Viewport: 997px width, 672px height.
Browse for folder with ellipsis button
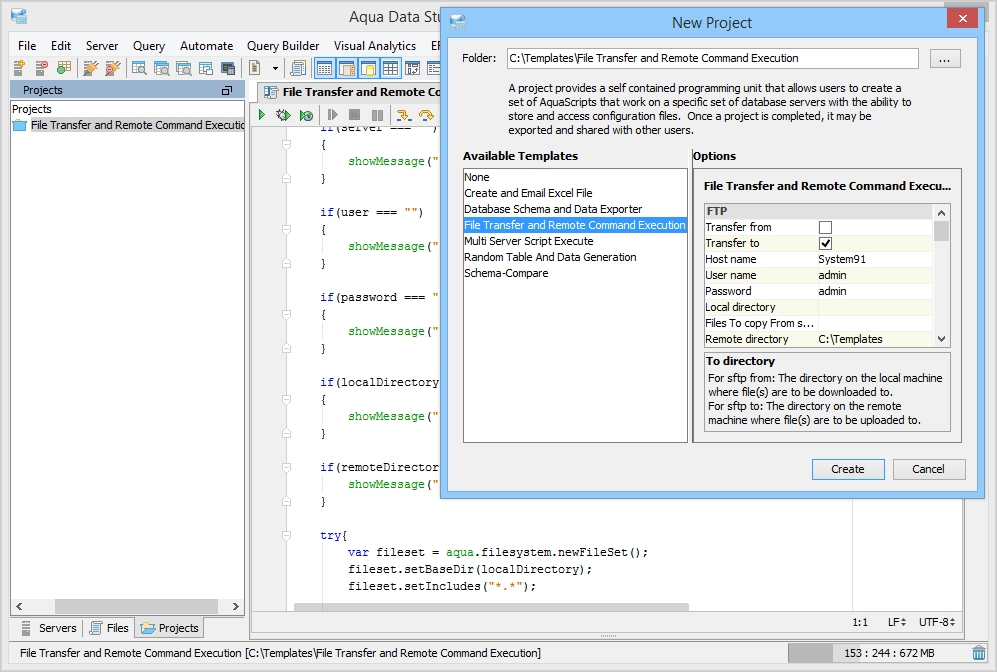coord(945,59)
